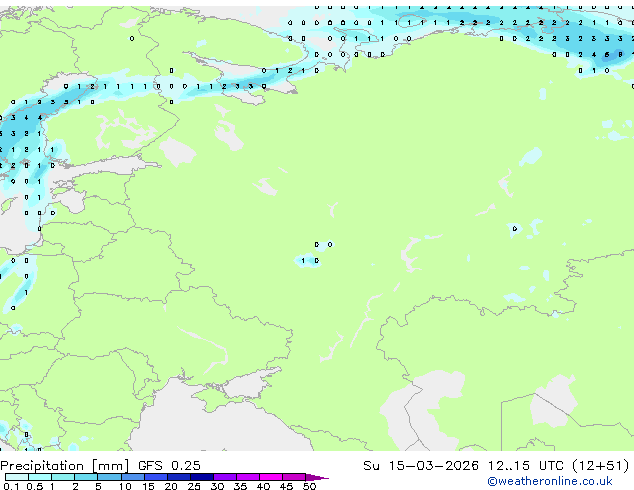Click the '40' legend scale label
The height and width of the screenshot is (490, 634).
[264, 486]
